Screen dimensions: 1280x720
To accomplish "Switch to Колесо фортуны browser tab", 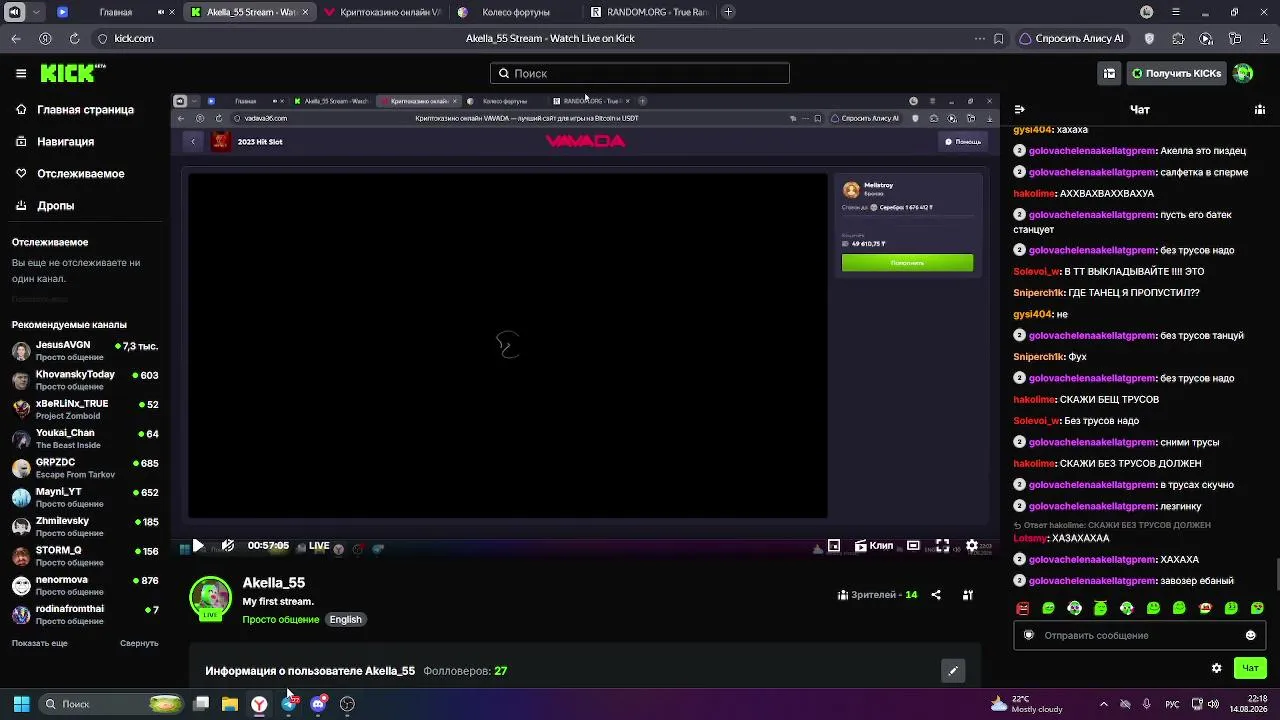I will pos(516,12).
